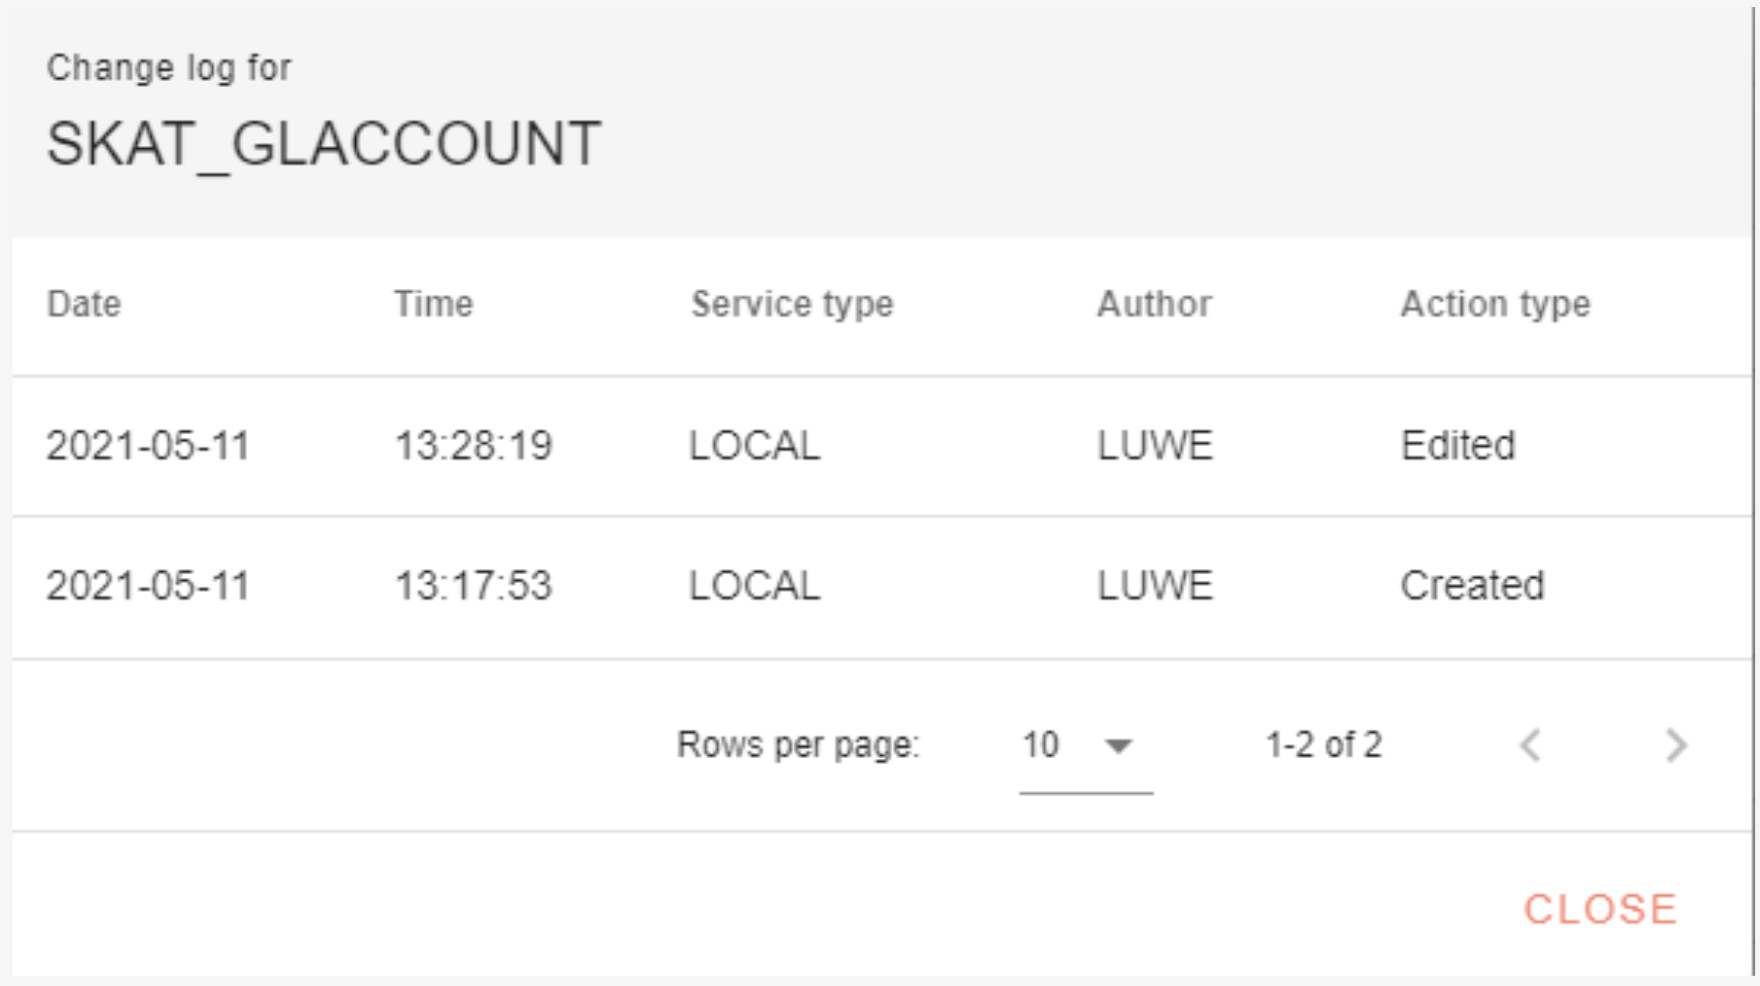Screen dimensions: 1760x986
Task: Go to the previous page arrow
Action: (1530, 745)
